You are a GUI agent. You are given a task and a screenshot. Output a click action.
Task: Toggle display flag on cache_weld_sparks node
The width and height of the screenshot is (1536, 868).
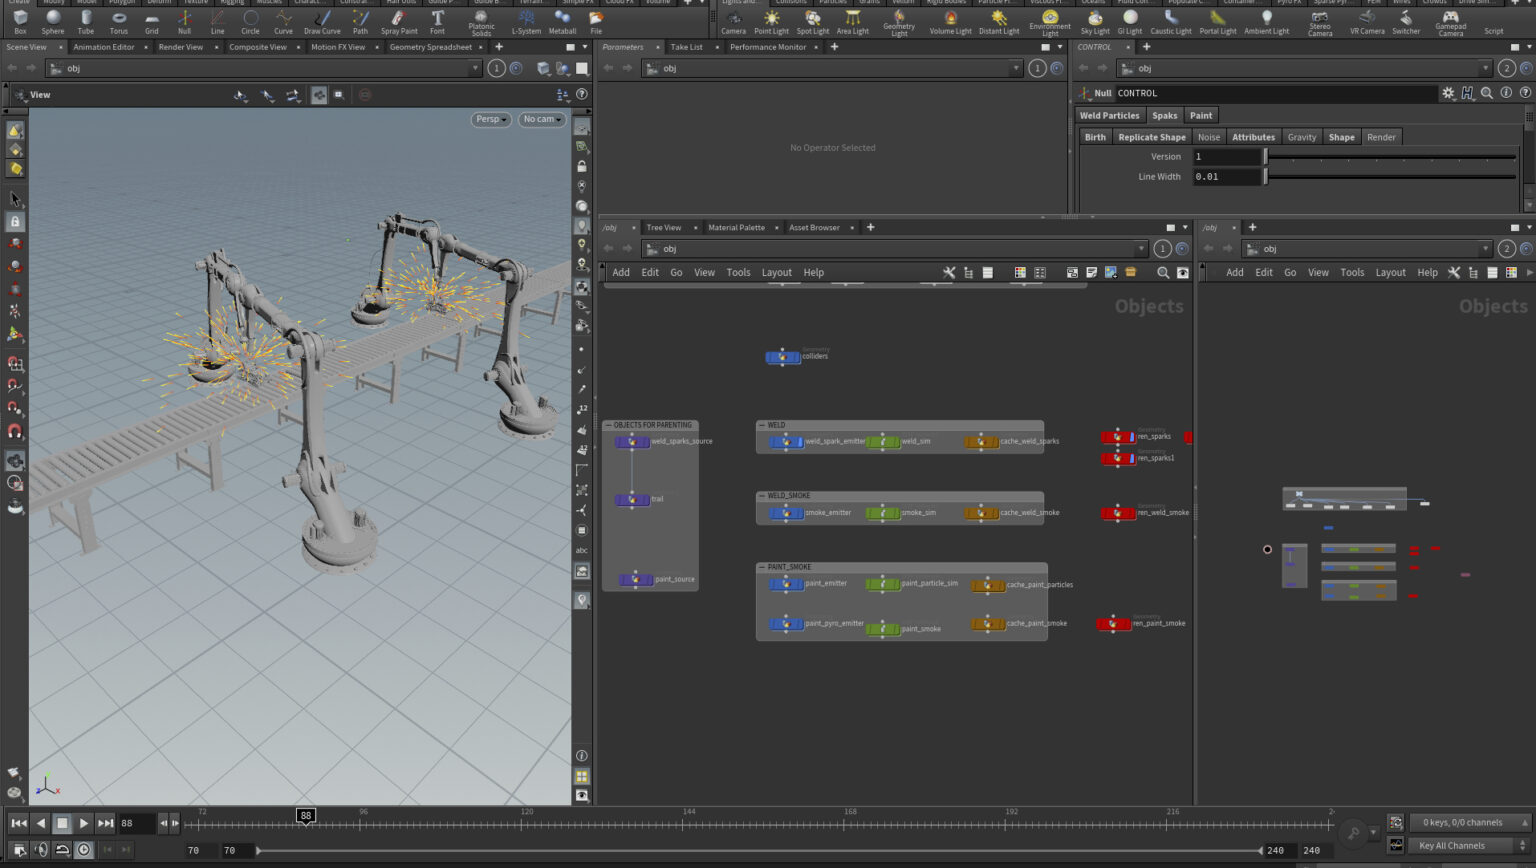tap(998, 441)
